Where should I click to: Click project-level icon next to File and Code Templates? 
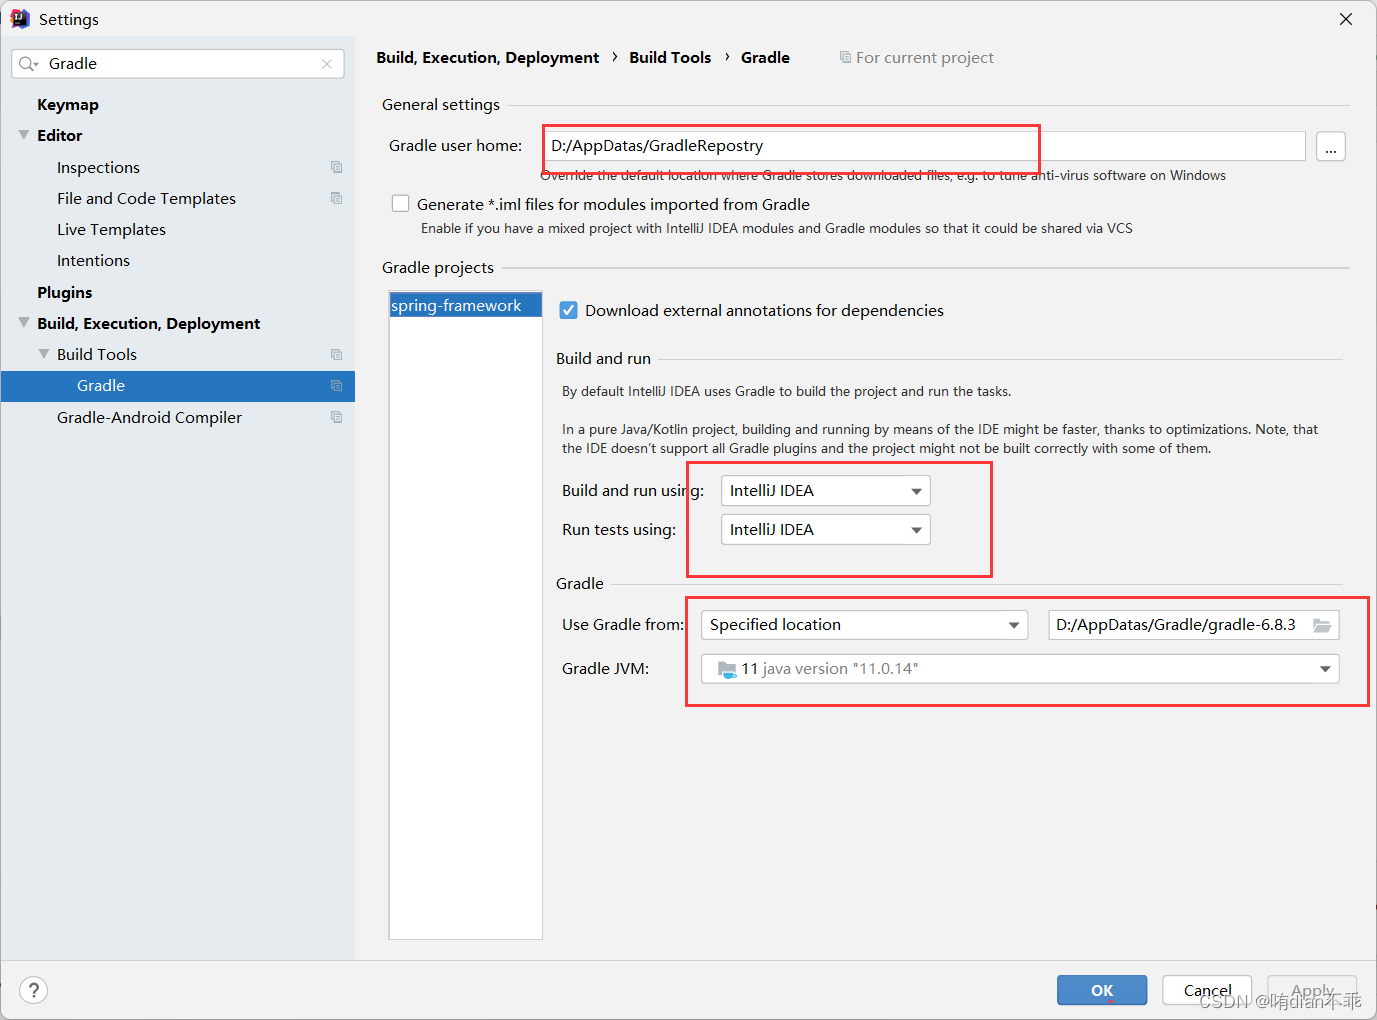pos(336,198)
